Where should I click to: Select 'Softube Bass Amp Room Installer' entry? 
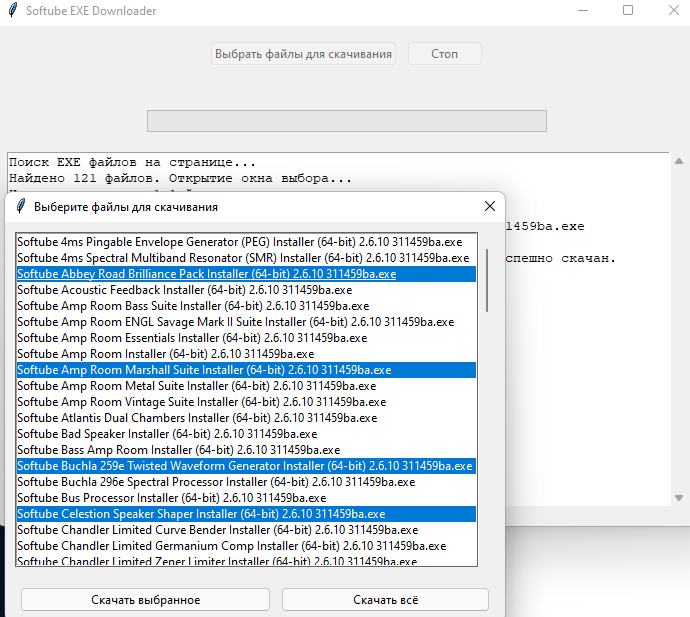[246, 450]
